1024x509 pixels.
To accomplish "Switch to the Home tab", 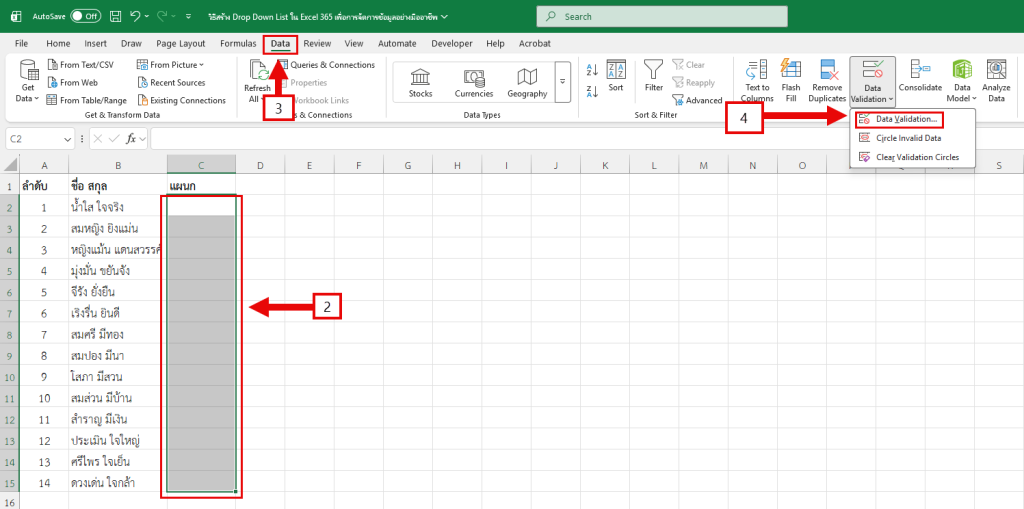I will pyautogui.click(x=58, y=44).
